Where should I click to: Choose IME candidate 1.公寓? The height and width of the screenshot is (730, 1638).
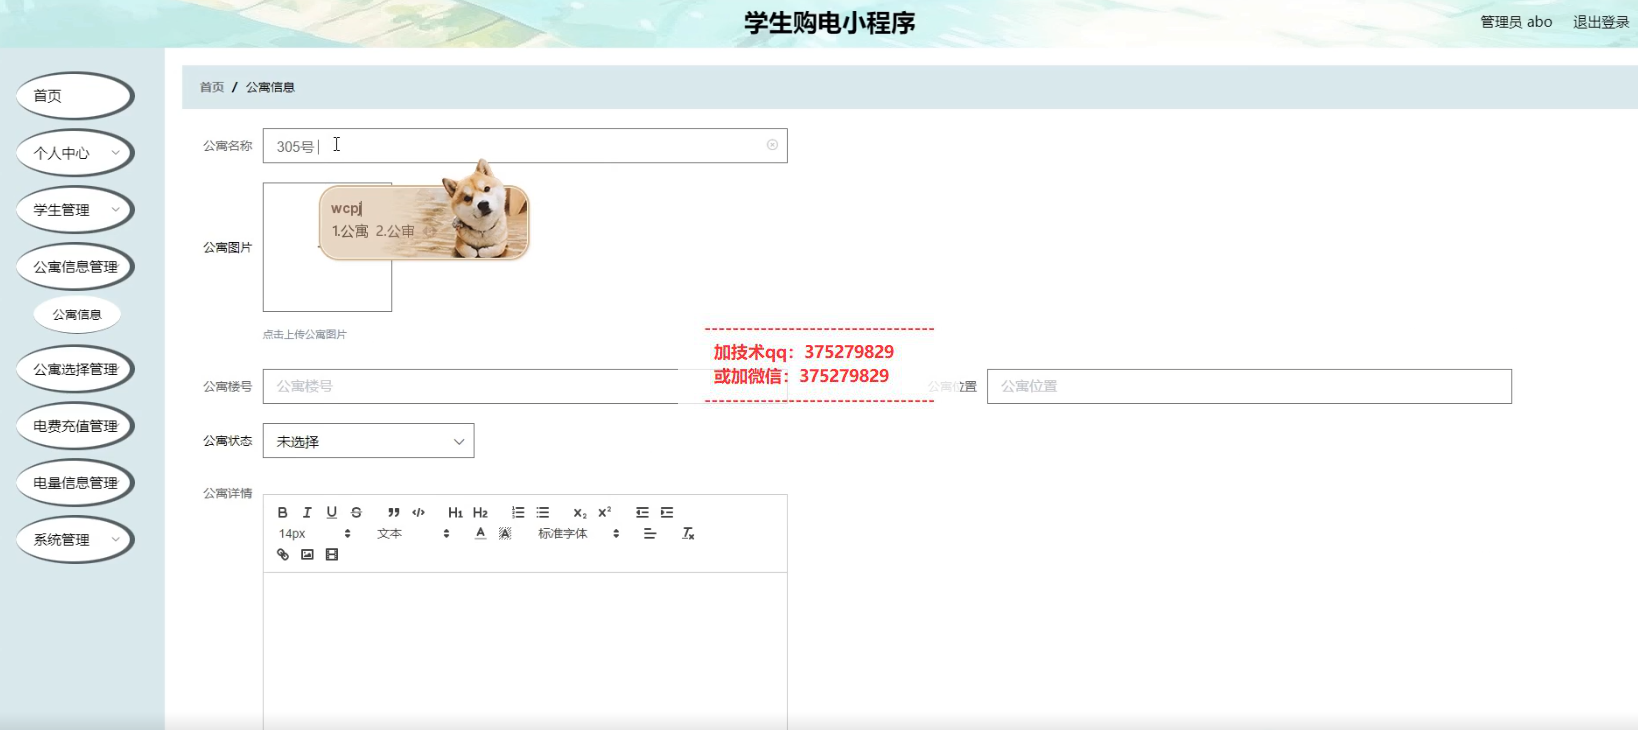tap(350, 231)
